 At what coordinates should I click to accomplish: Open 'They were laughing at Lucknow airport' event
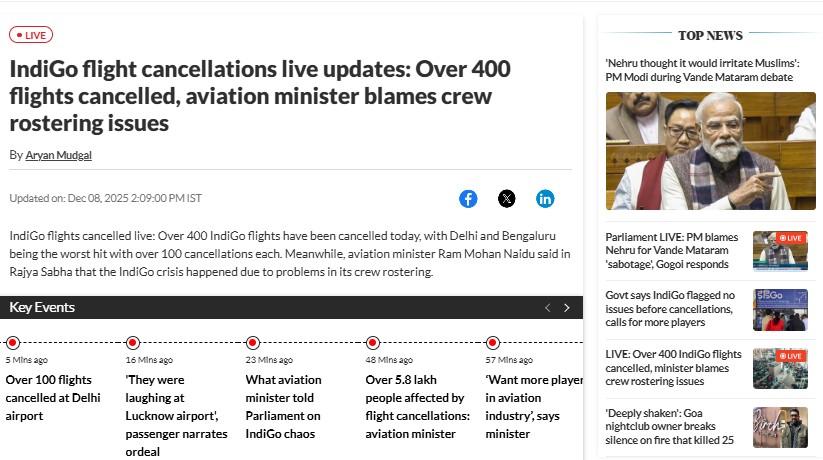pos(176,415)
